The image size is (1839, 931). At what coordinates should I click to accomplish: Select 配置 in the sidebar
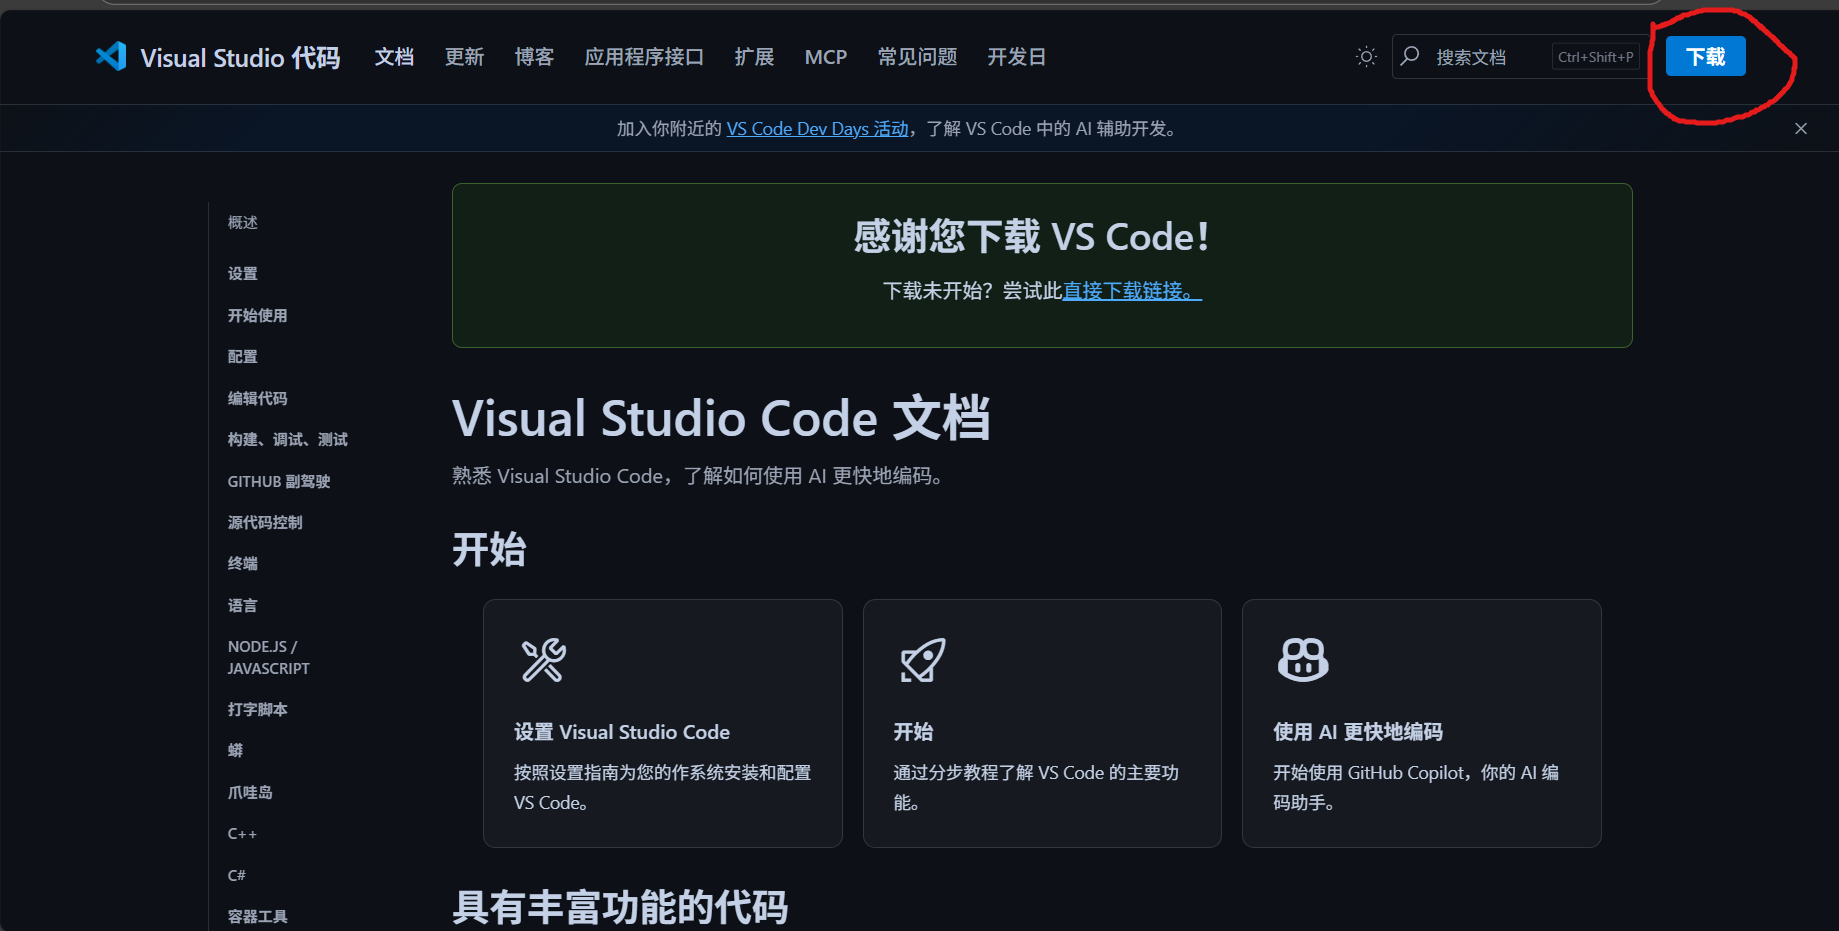tap(243, 356)
